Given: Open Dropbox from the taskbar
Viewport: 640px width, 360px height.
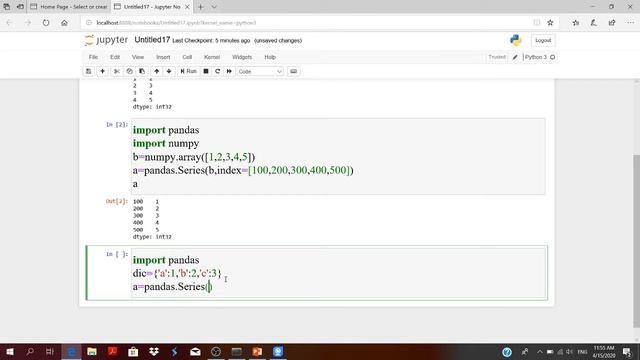Looking at the screenshot, I should coord(154,351).
